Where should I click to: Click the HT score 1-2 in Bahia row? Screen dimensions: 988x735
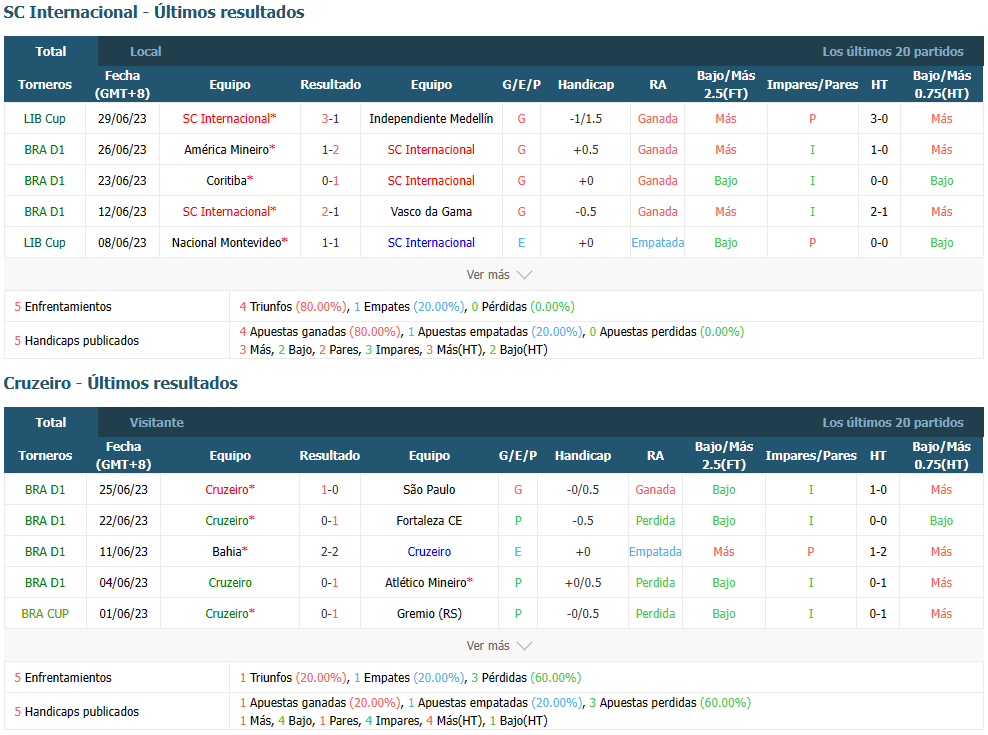pyautogui.click(x=878, y=552)
